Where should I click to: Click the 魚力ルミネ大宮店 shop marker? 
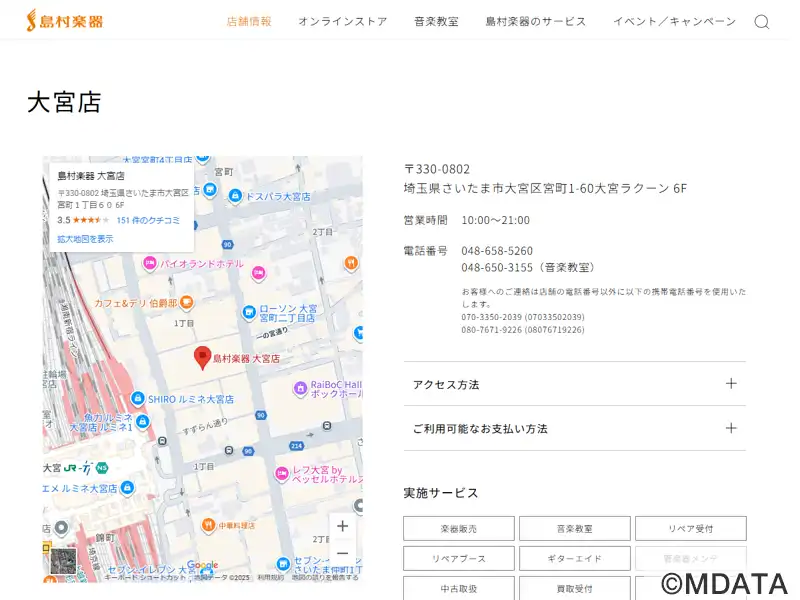143,421
